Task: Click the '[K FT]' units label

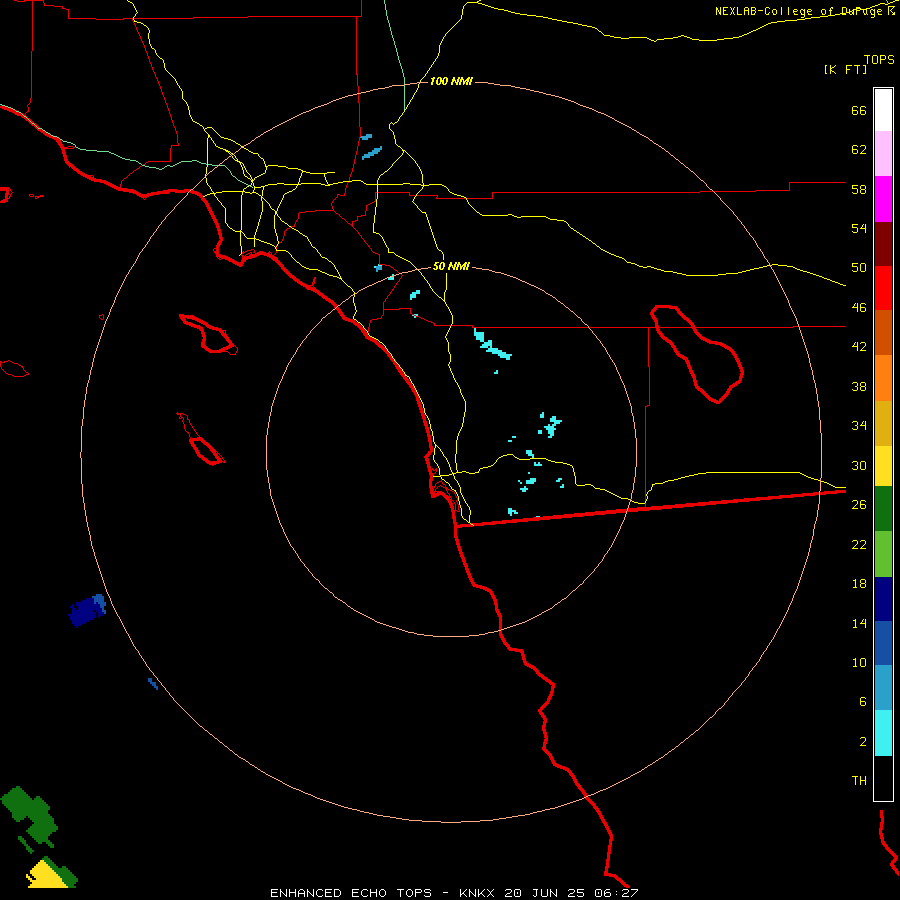Action: (846, 69)
